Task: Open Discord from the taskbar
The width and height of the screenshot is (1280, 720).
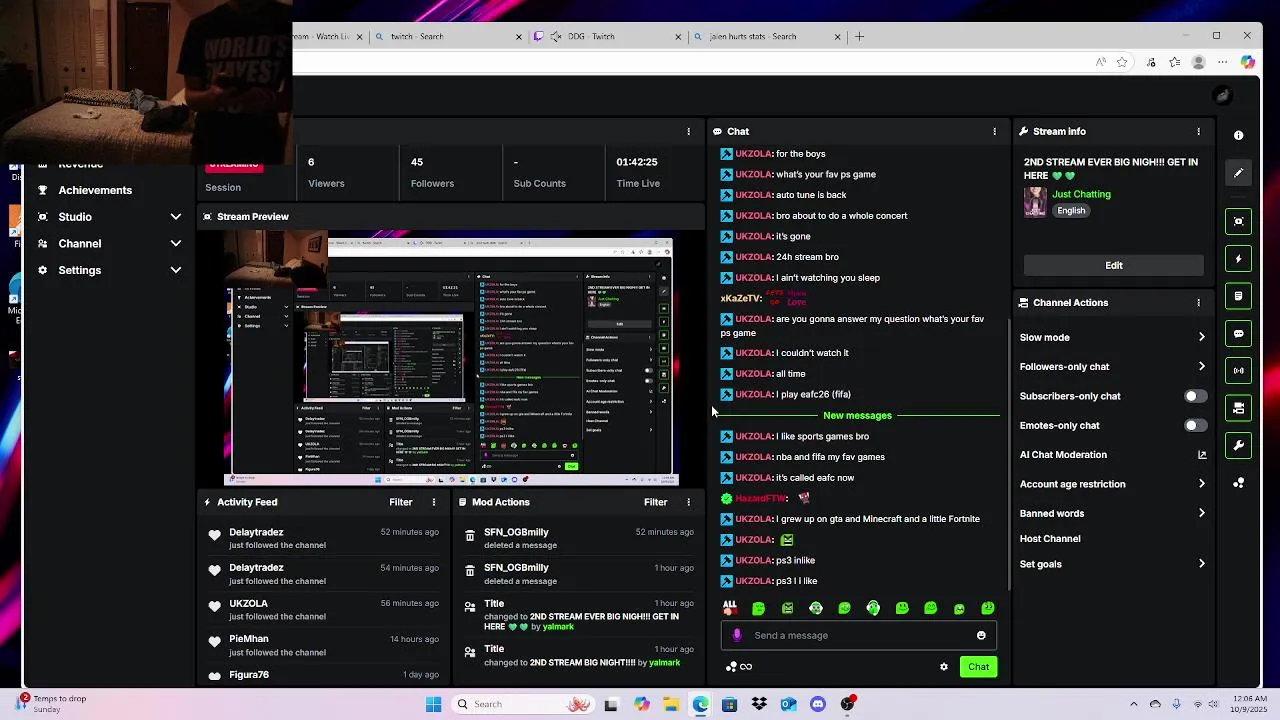Action: (x=818, y=704)
